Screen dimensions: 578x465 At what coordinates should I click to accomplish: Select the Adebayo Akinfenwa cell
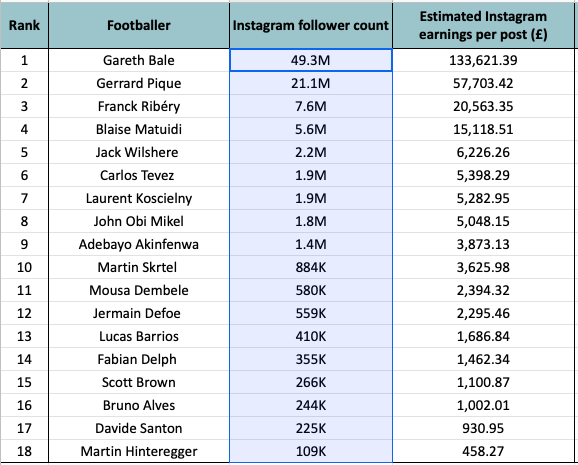click(139, 244)
